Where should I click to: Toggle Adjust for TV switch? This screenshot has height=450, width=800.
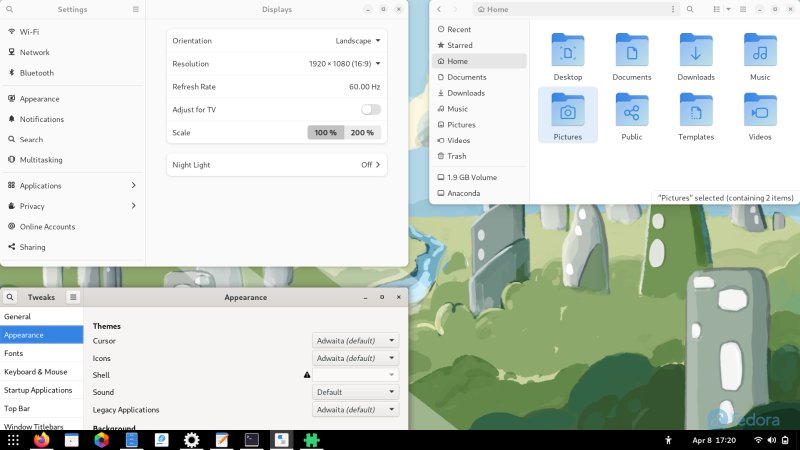[x=371, y=109]
